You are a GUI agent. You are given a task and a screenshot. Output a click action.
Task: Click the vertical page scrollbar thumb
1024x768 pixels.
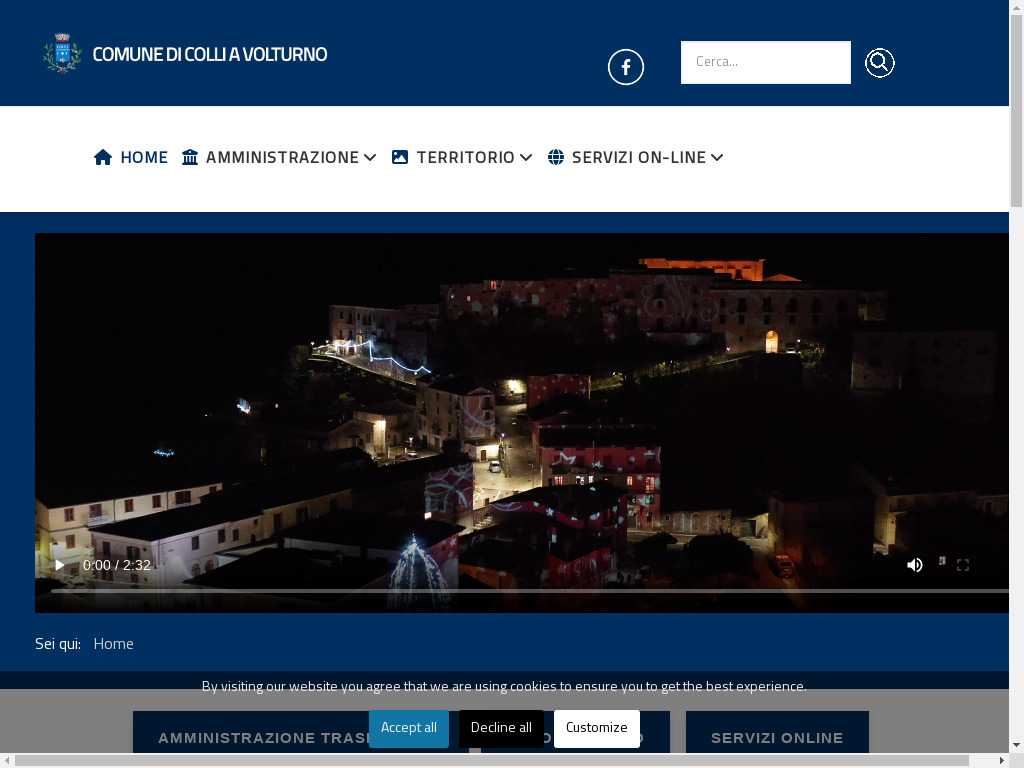coord(1016,111)
